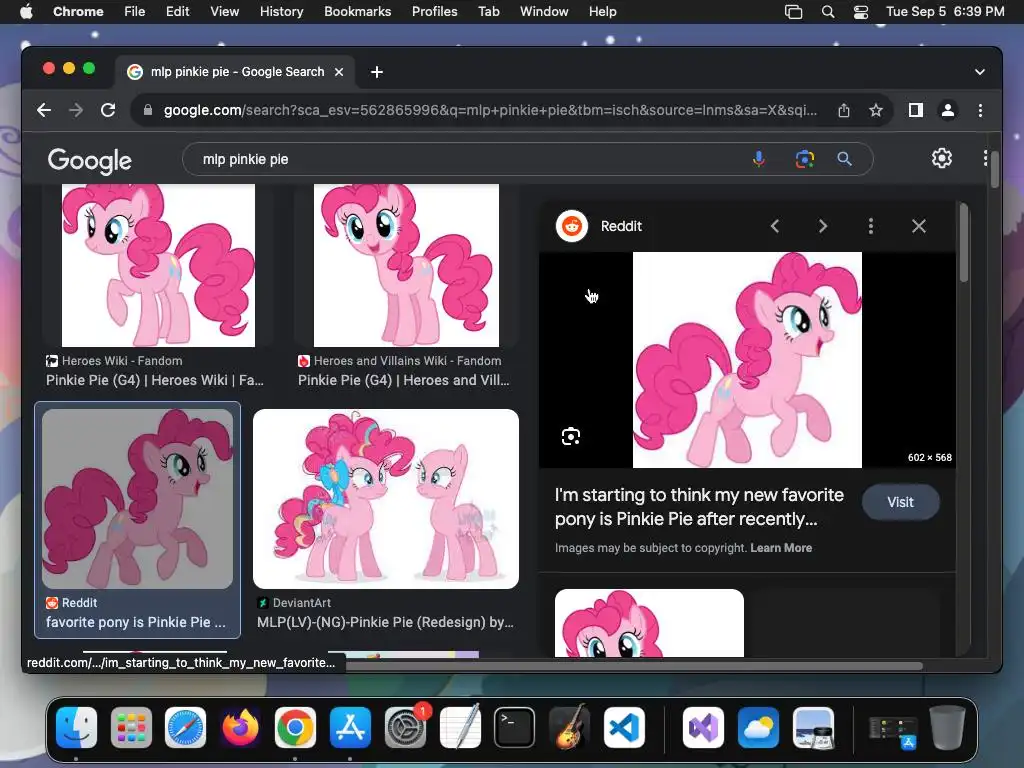Open the History menu
The height and width of the screenshot is (768, 1024).
pos(281,11)
